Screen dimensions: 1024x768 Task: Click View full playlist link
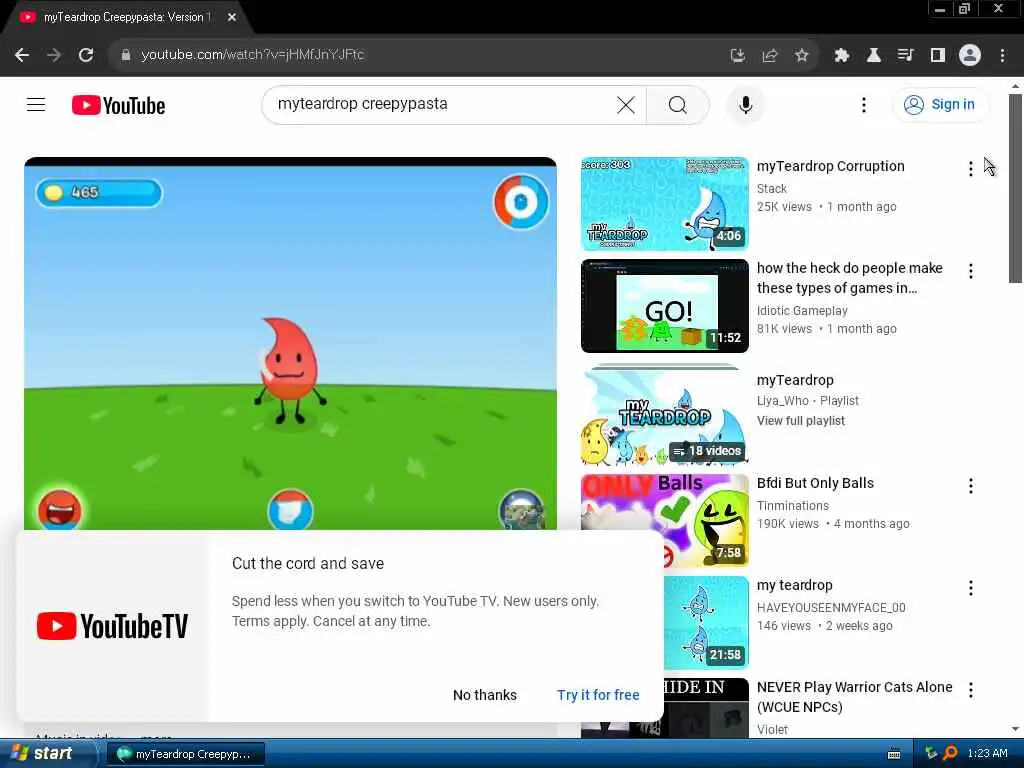tap(801, 421)
